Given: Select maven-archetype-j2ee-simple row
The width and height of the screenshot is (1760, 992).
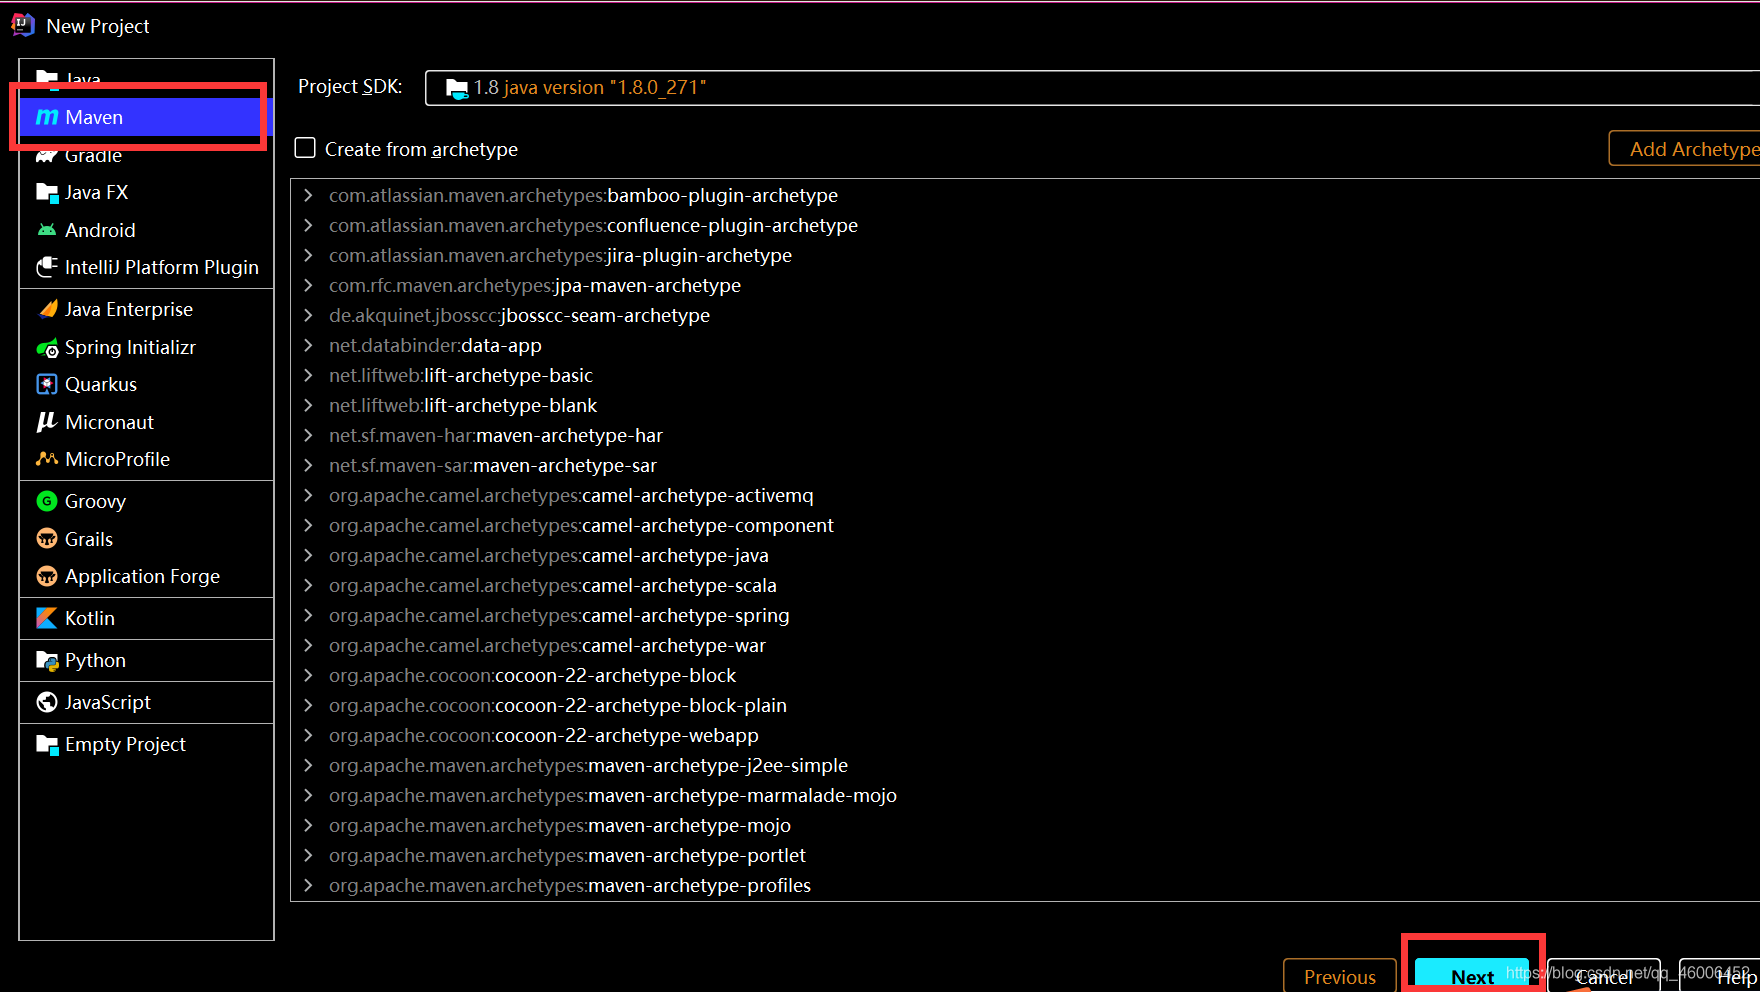Looking at the screenshot, I should (x=1025, y=765).
